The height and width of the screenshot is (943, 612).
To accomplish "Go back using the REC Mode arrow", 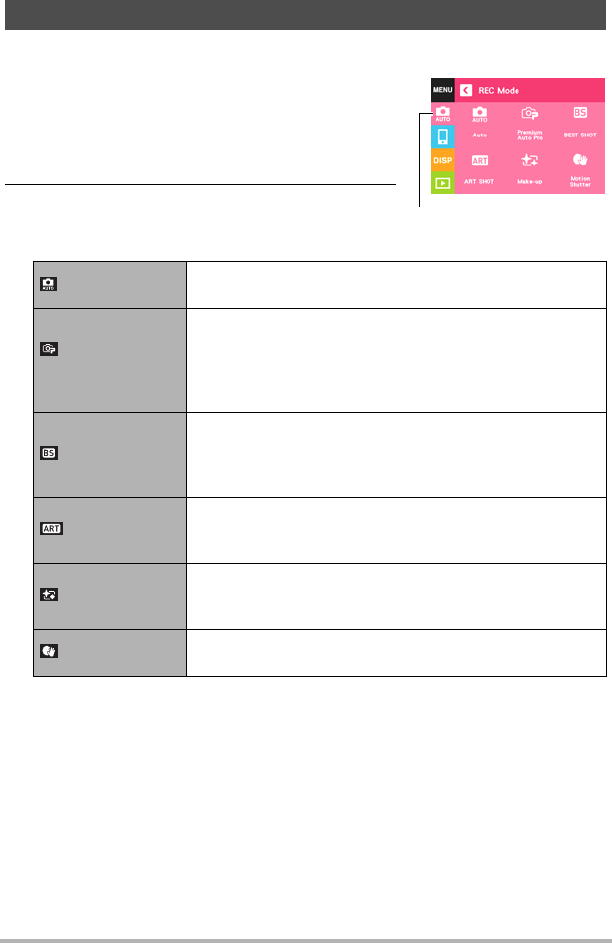I will point(466,90).
